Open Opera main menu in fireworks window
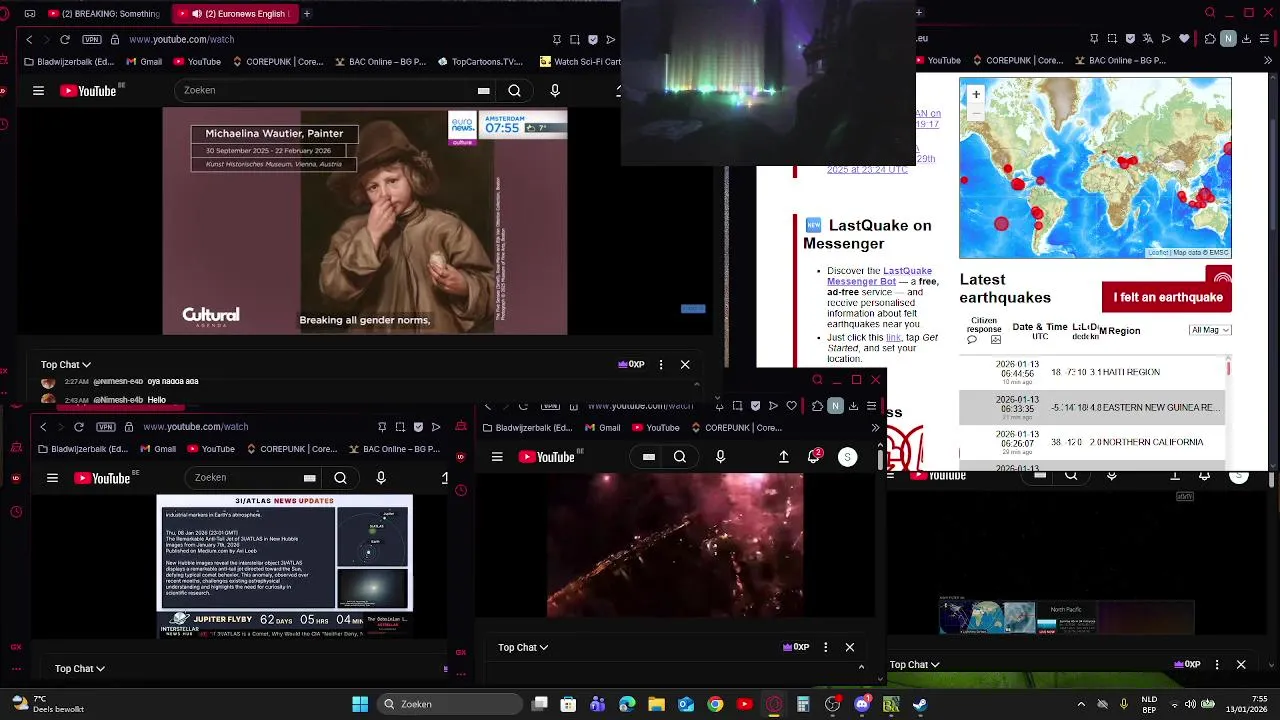 (x=871, y=406)
